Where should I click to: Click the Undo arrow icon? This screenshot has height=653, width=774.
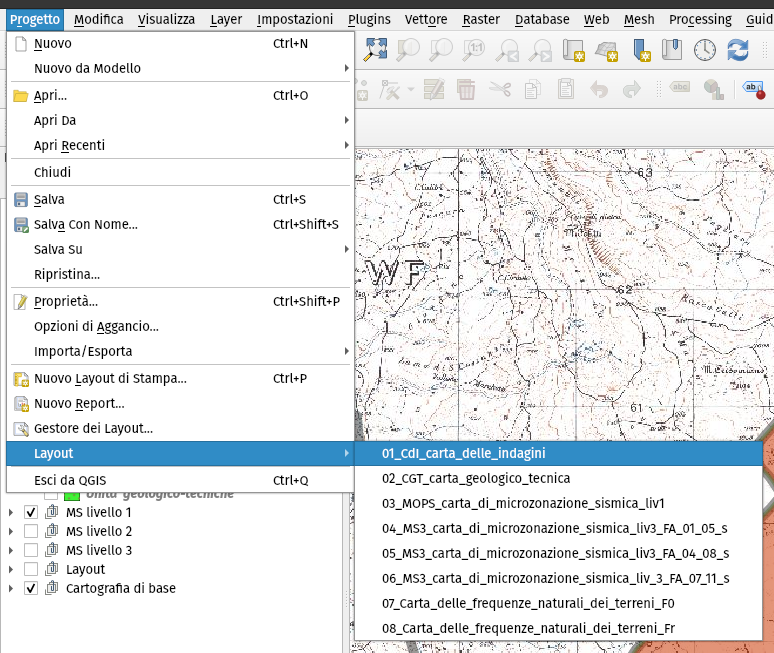[x=599, y=90]
